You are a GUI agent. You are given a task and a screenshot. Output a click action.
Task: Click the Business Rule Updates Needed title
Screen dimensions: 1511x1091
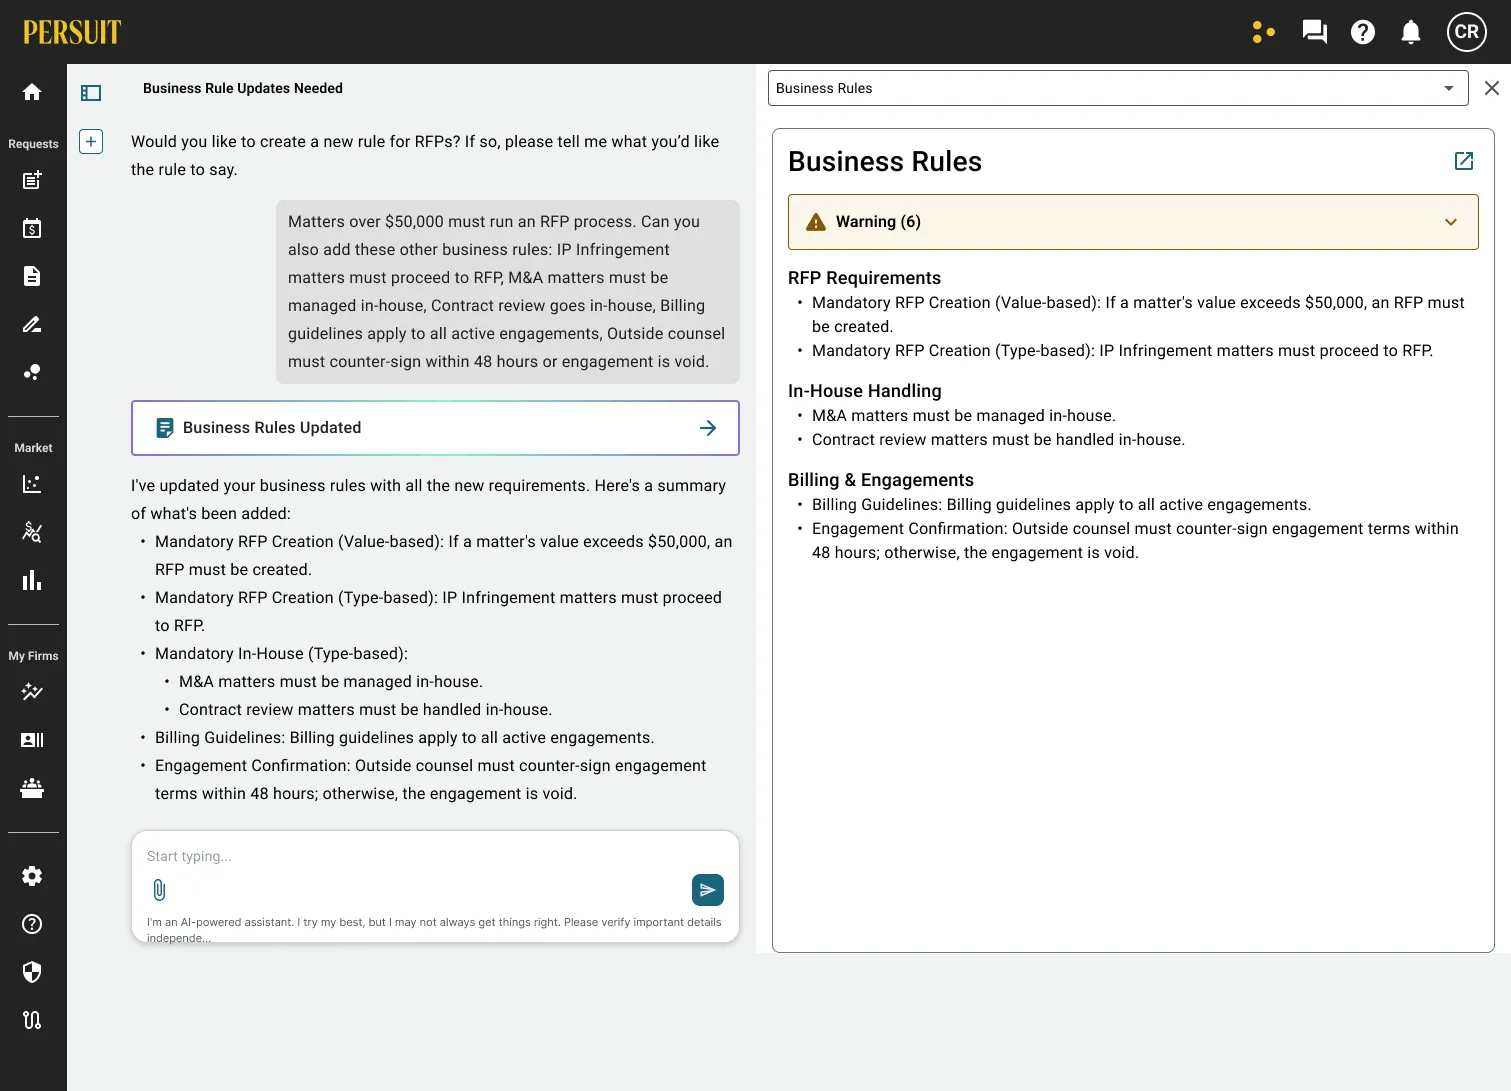click(x=243, y=88)
